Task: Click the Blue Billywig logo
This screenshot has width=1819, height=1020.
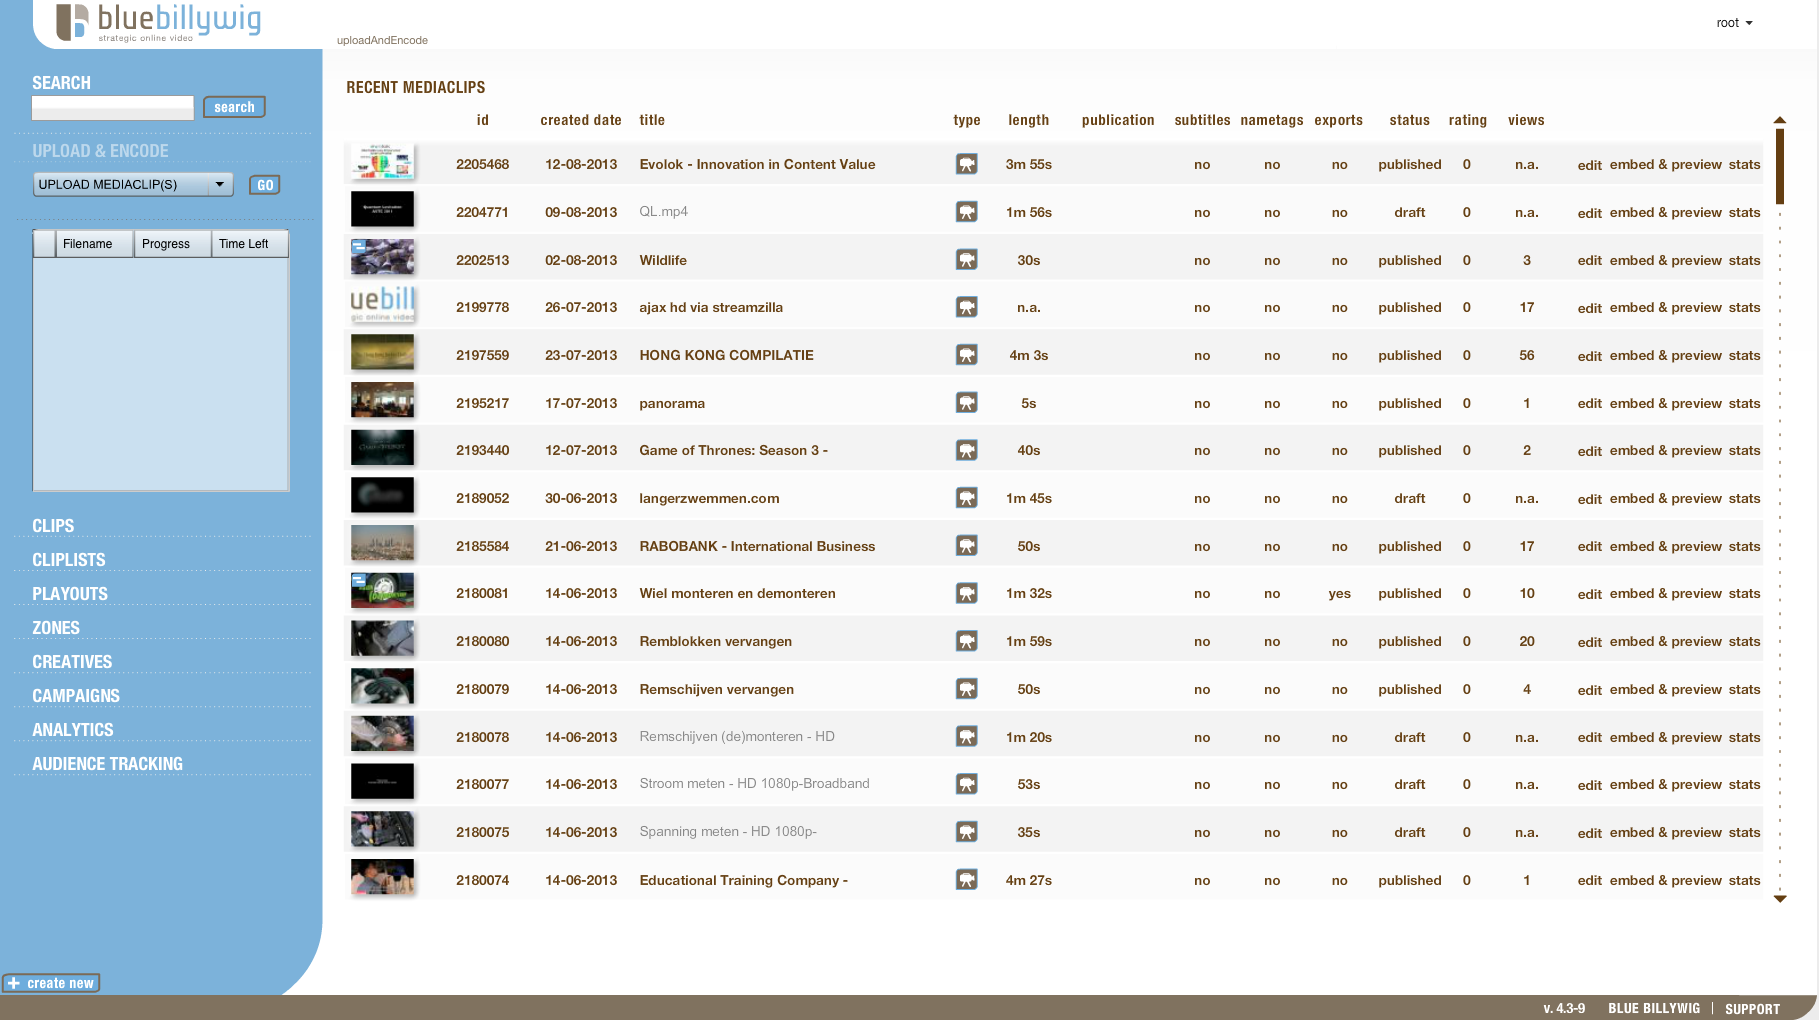Action: [x=158, y=22]
